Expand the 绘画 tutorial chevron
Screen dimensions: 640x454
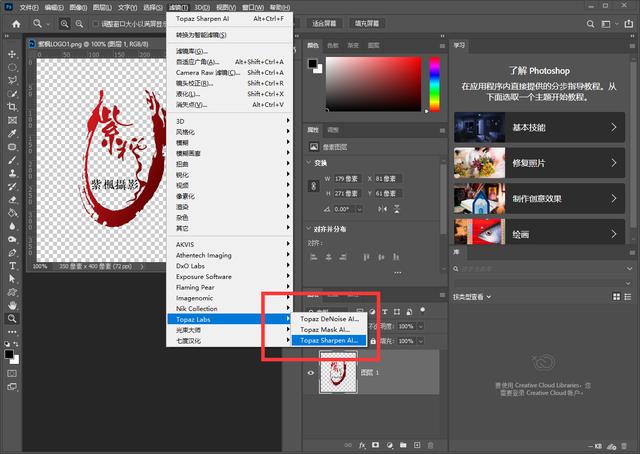click(613, 234)
